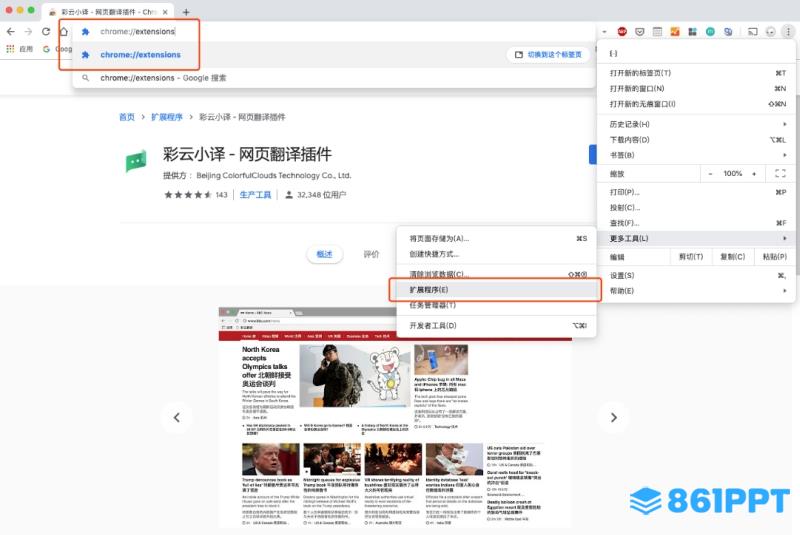This screenshot has height=535, width=800.
Task: Click the user profile avatar icon
Action: coord(770,32)
